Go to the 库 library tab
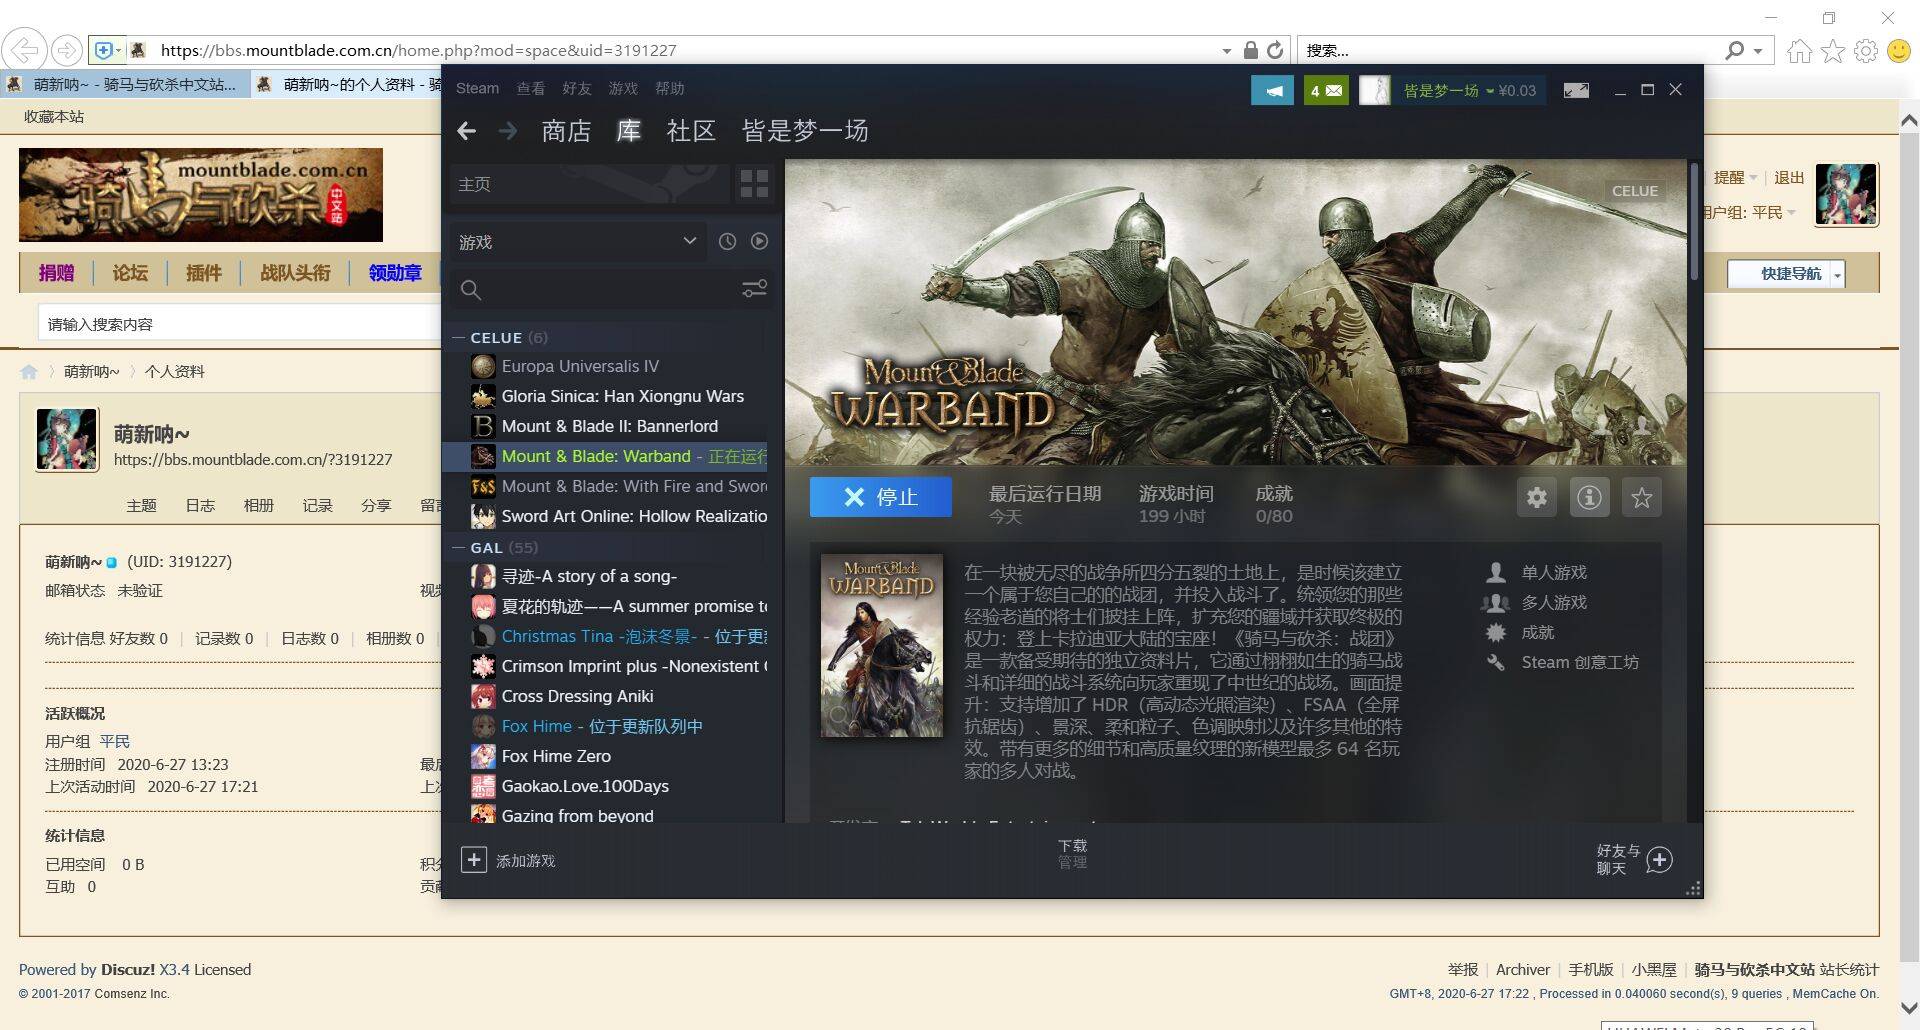Image resolution: width=1920 pixels, height=1030 pixels. pos(629,131)
